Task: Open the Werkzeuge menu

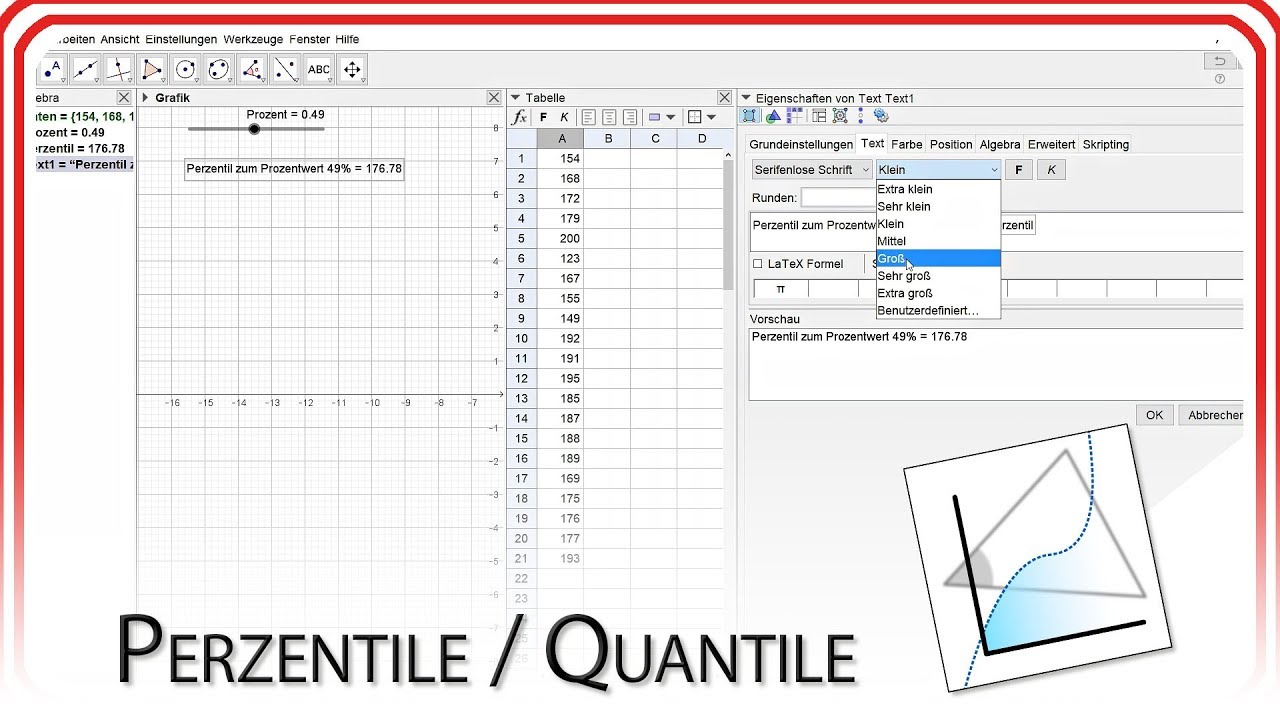Action: (x=253, y=39)
